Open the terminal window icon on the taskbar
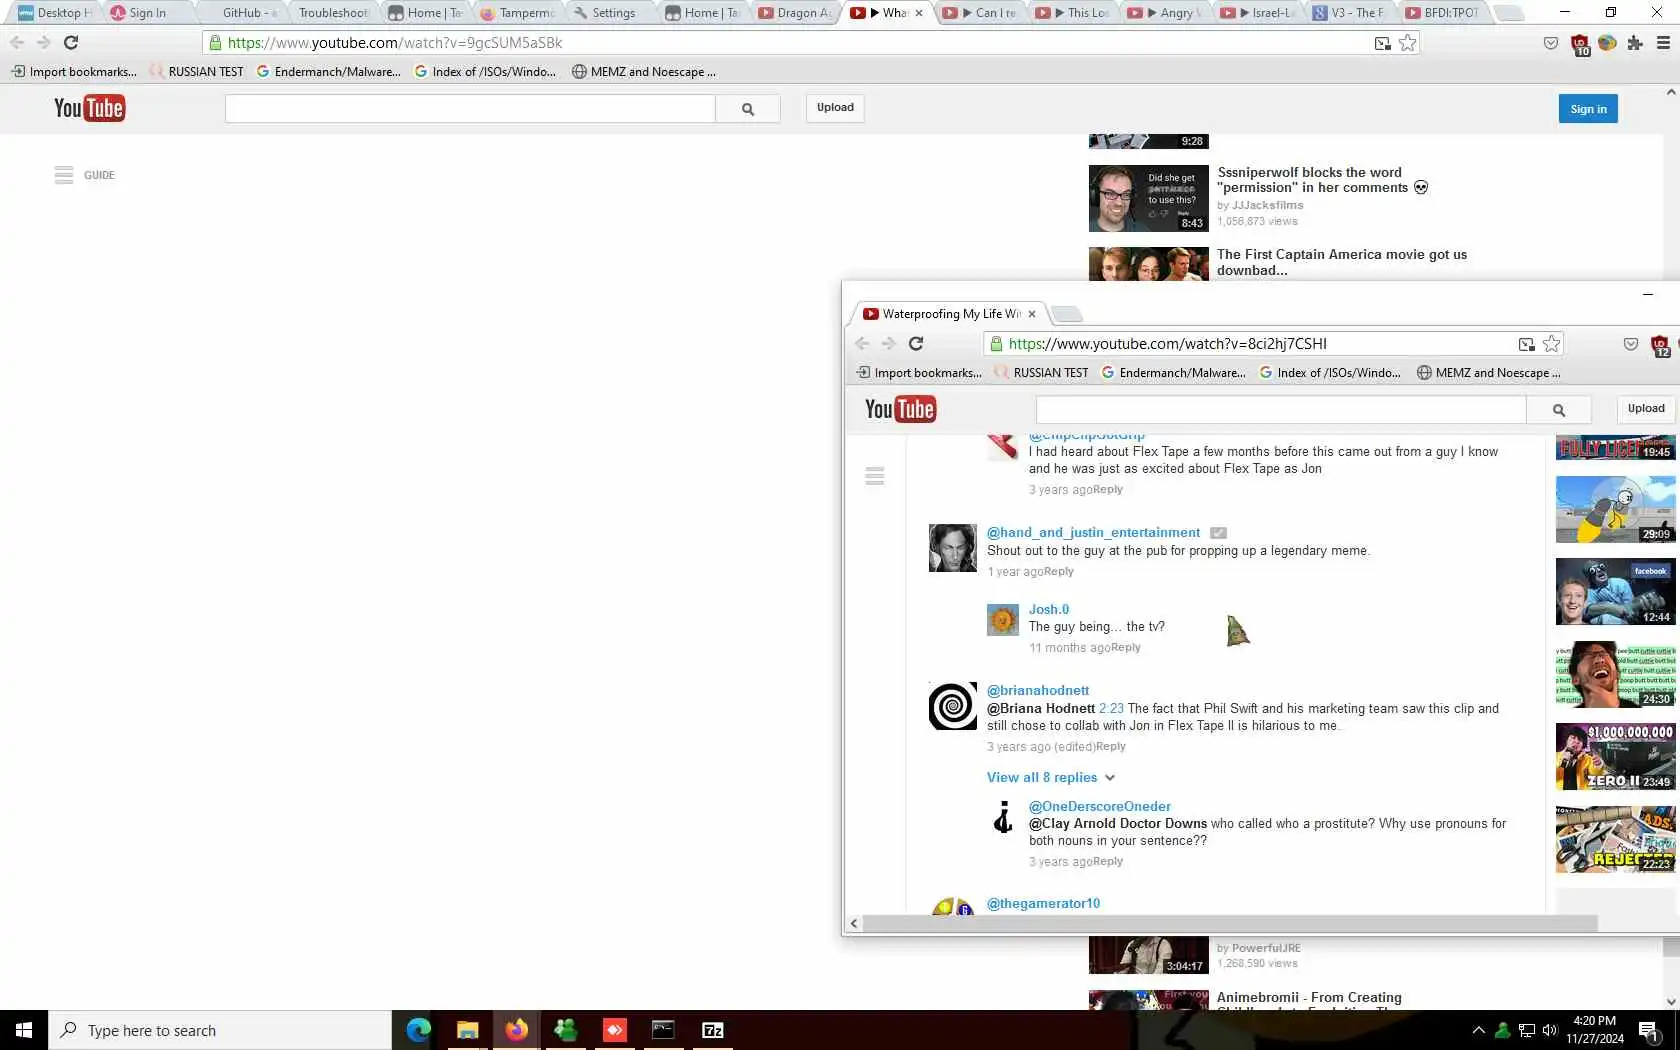The image size is (1680, 1050). point(663,1030)
